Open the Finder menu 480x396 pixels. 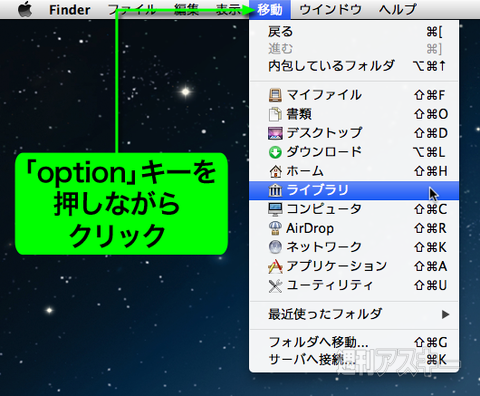click(x=70, y=10)
